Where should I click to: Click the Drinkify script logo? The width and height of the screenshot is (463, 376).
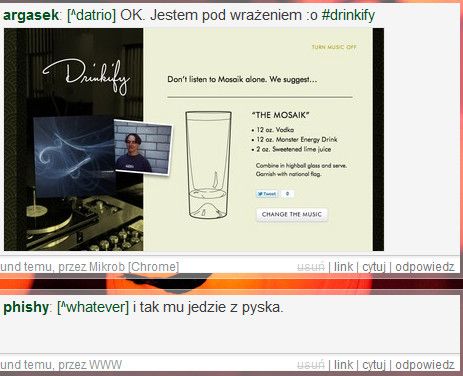[x=86, y=77]
